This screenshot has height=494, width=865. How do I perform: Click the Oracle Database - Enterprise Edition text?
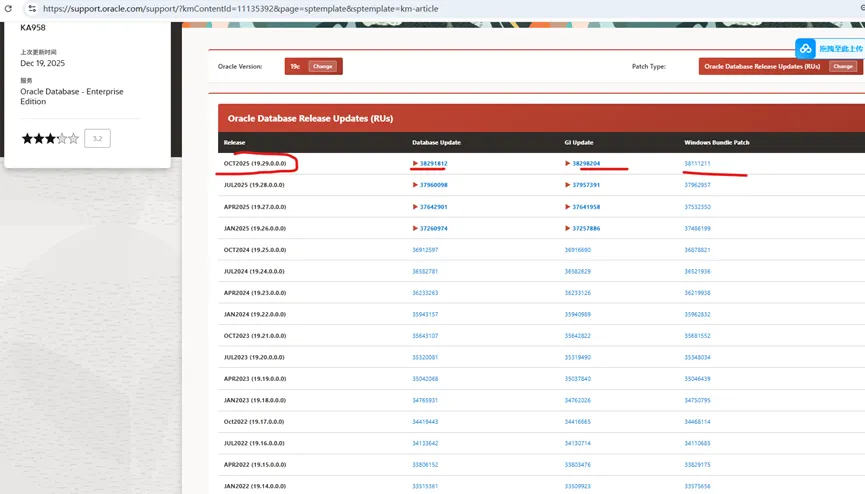pos(72,97)
